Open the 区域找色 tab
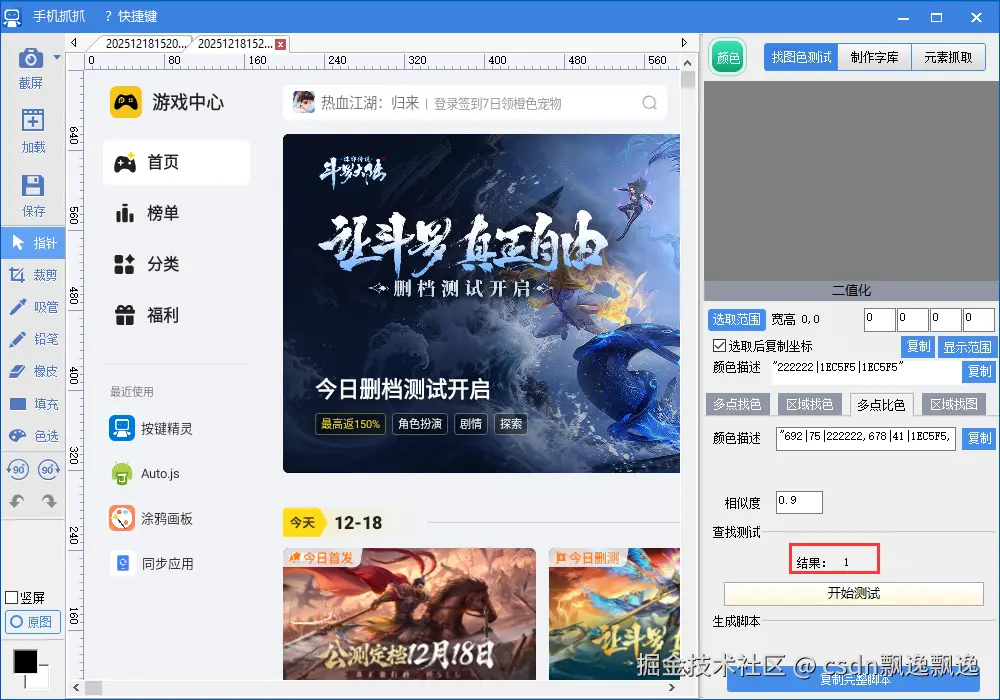Image resolution: width=1000 pixels, height=700 pixels. [809, 404]
